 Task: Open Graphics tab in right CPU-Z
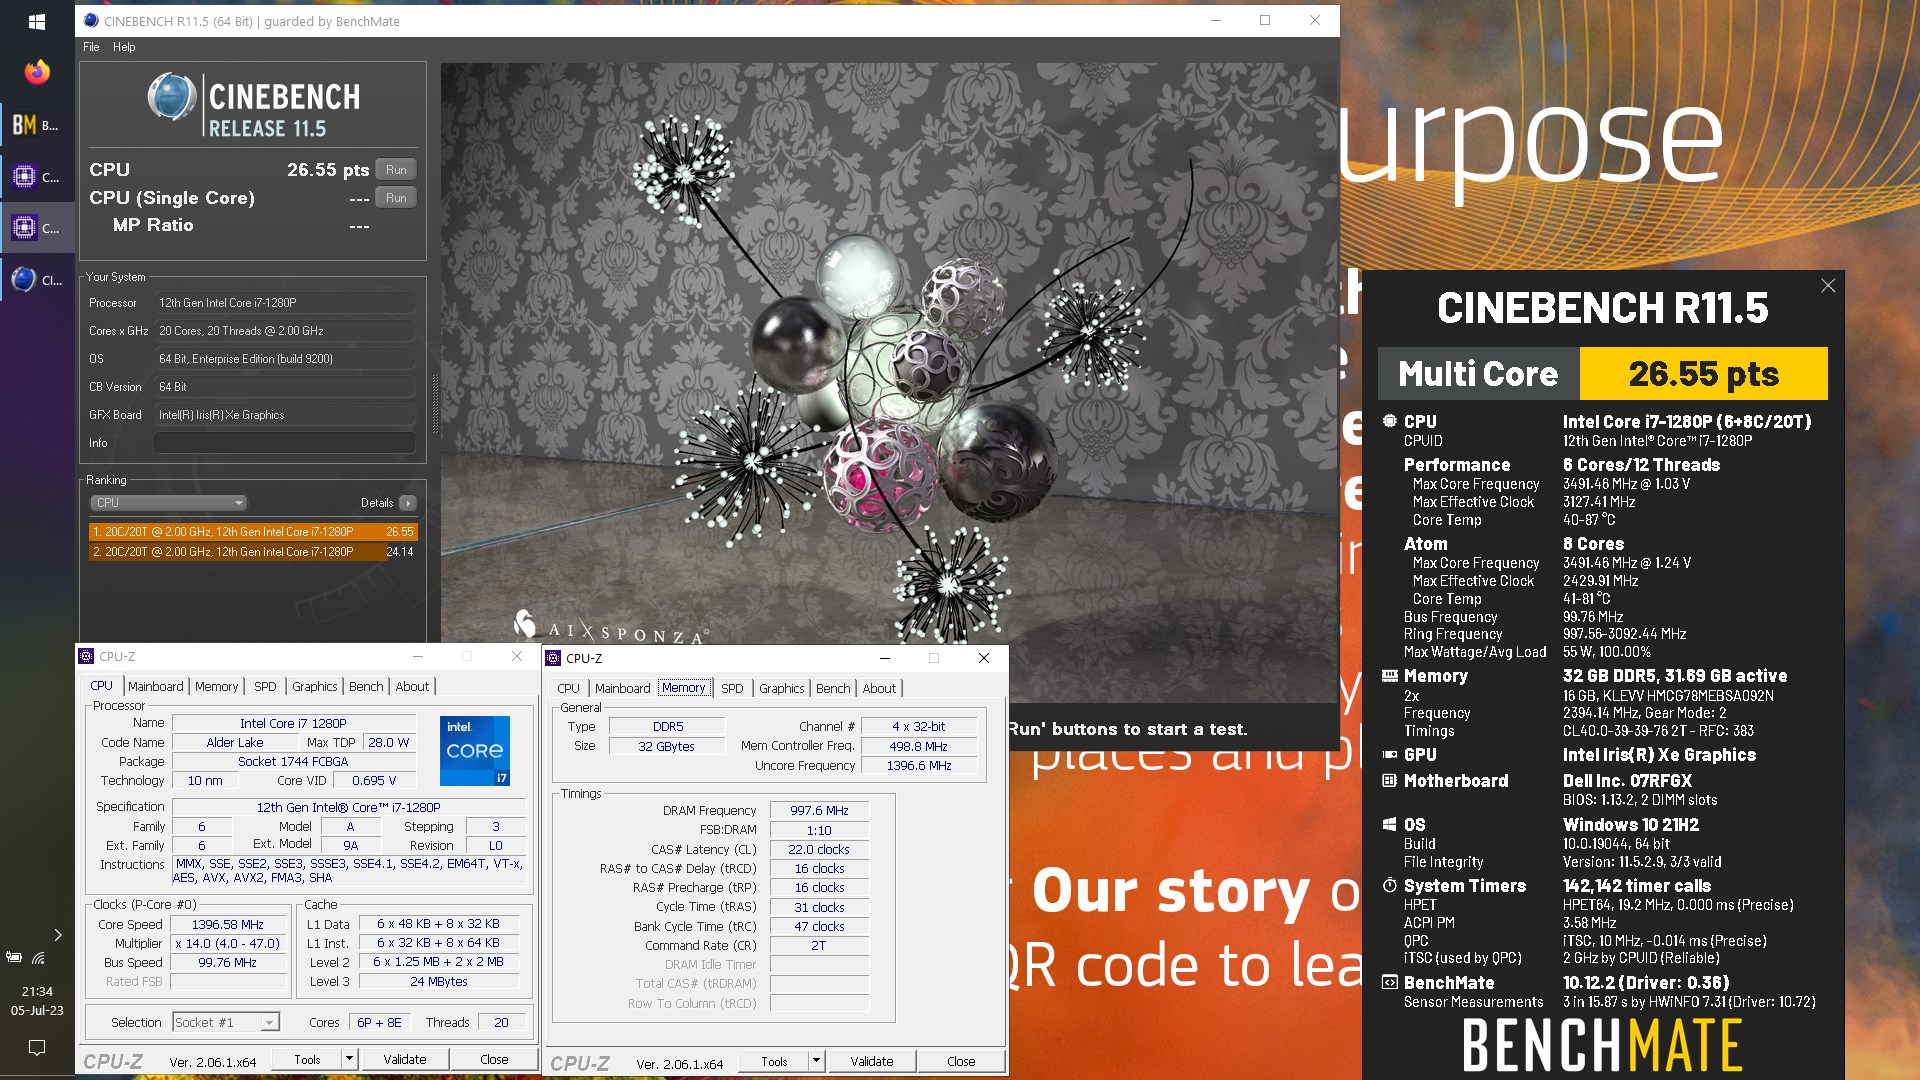[x=781, y=688]
